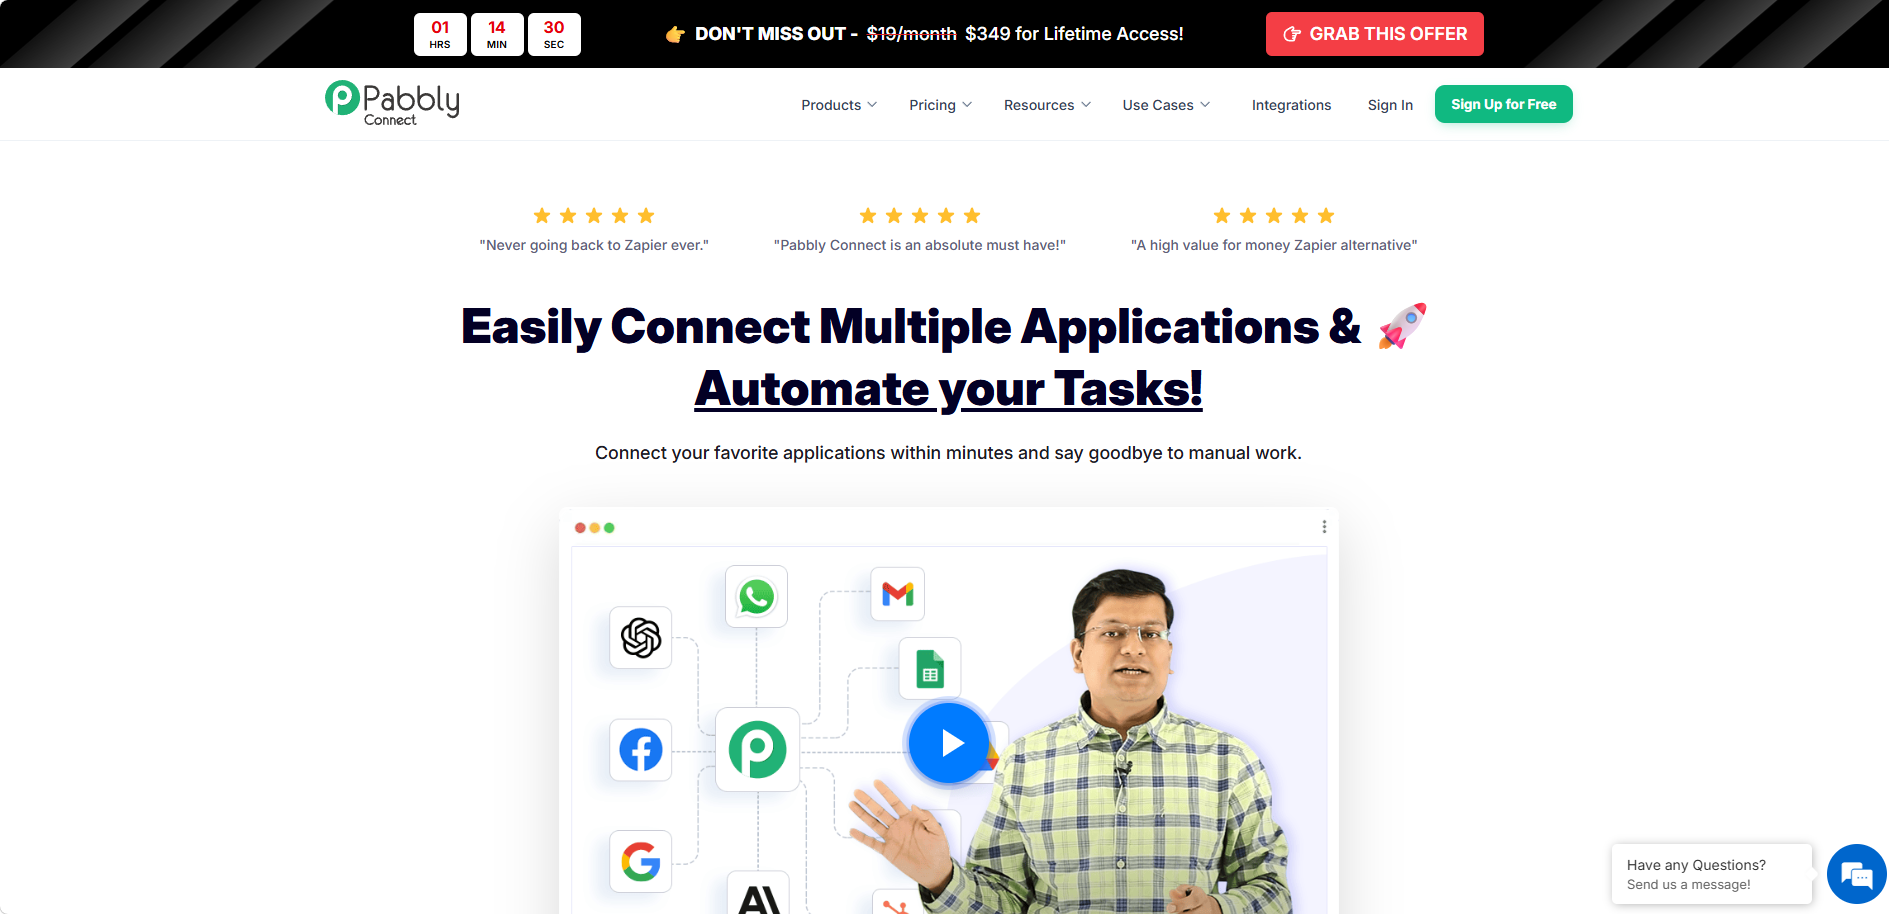The height and width of the screenshot is (914, 1889).
Task: Expand the Products dropdown menu
Action: tap(839, 105)
